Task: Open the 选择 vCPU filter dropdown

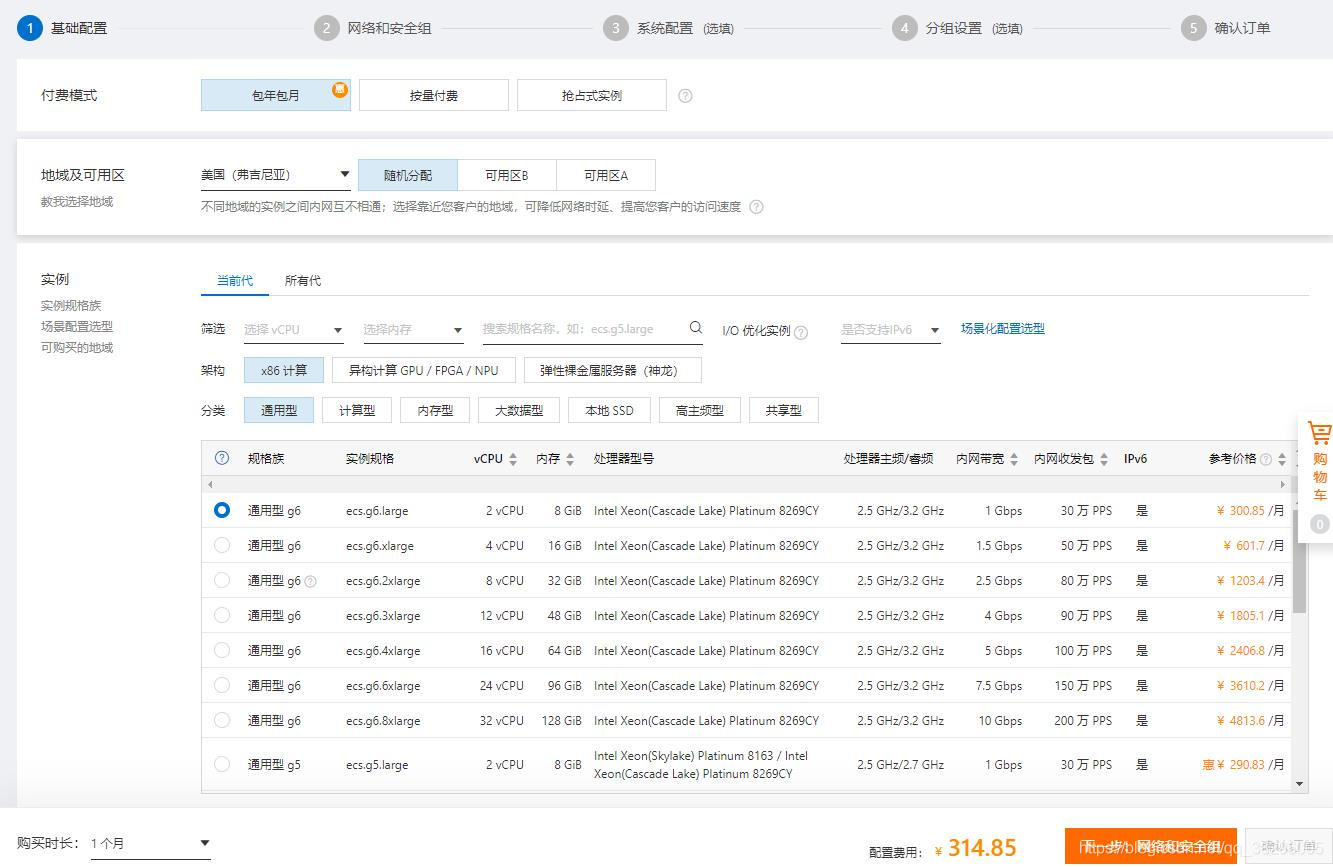Action: [x=293, y=330]
